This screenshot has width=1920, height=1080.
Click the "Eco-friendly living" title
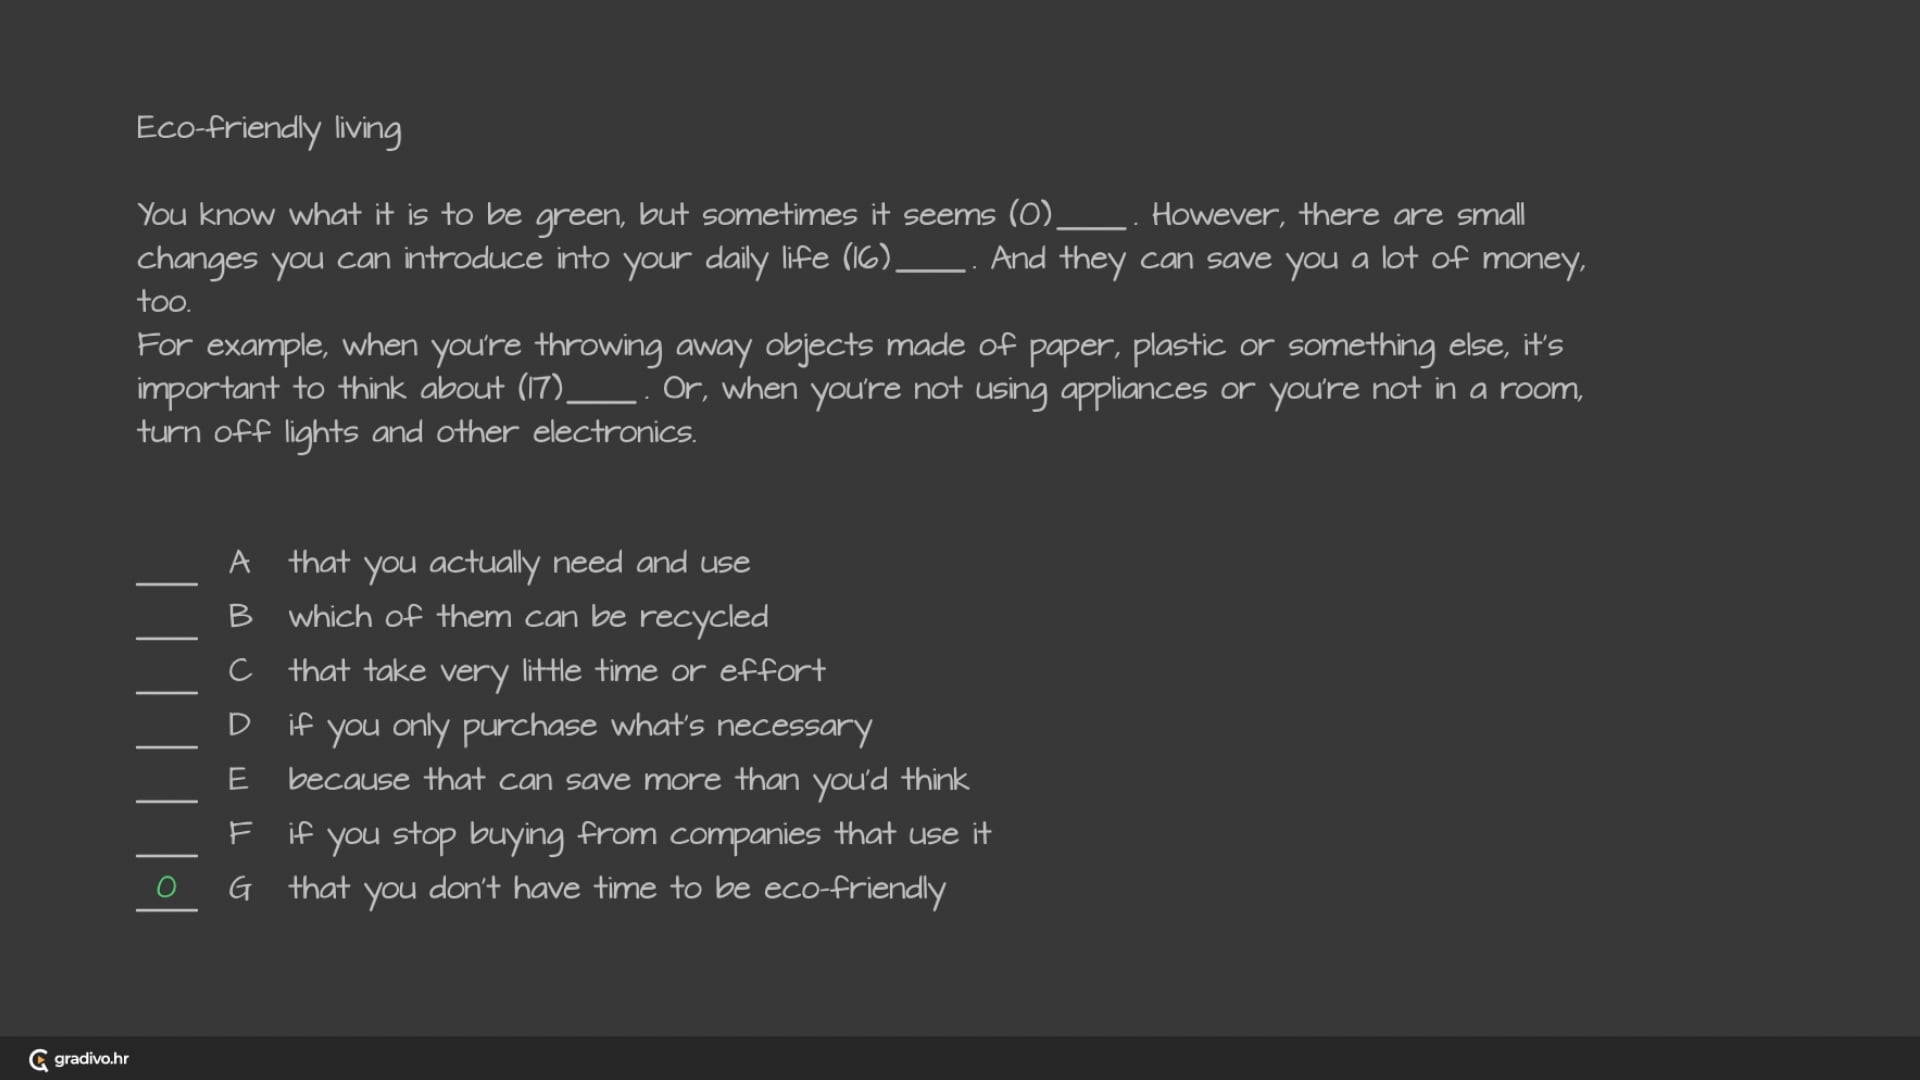pyautogui.click(x=269, y=129)
